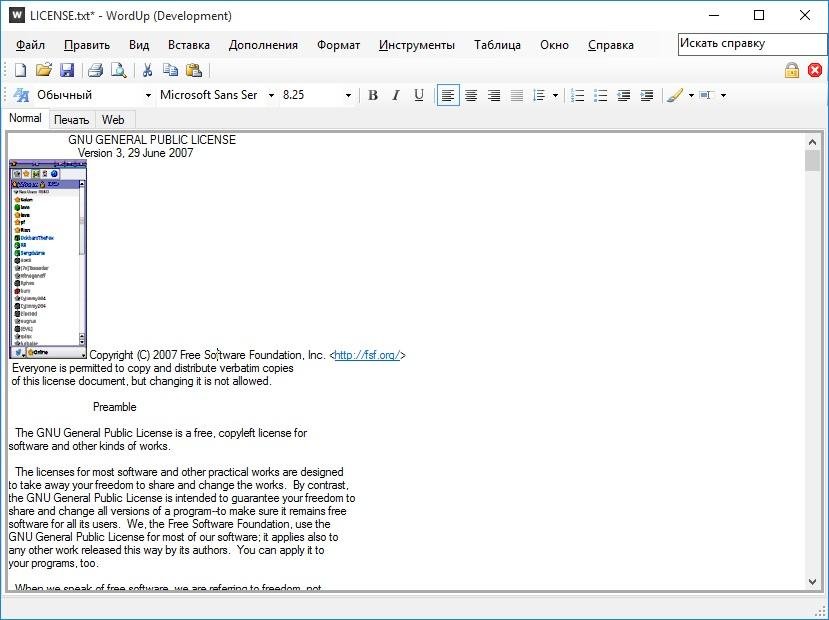829x620 pixels.
Task: Open a file using the folder icon
Action: click(44, 70)
